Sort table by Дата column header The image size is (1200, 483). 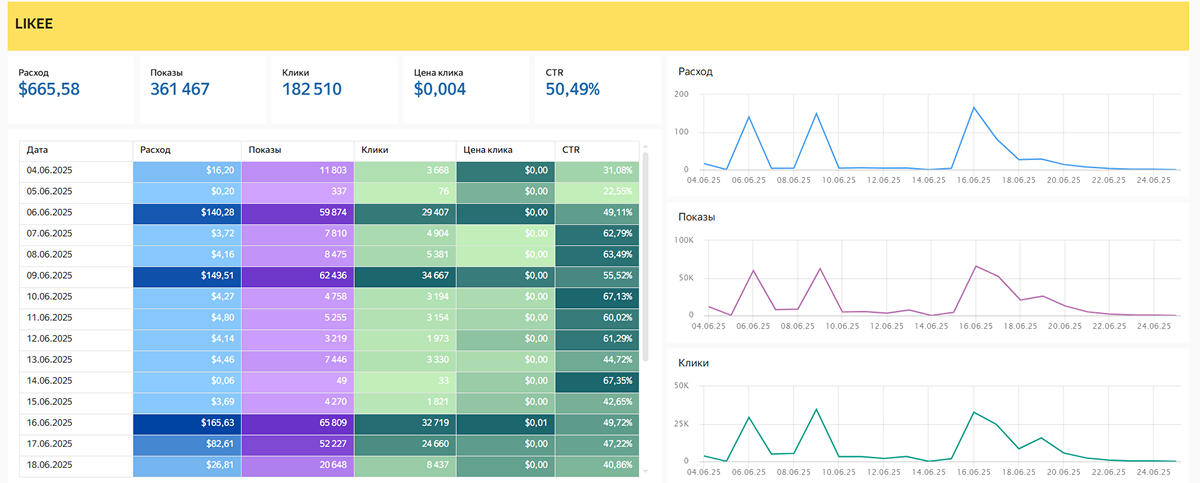76,150
